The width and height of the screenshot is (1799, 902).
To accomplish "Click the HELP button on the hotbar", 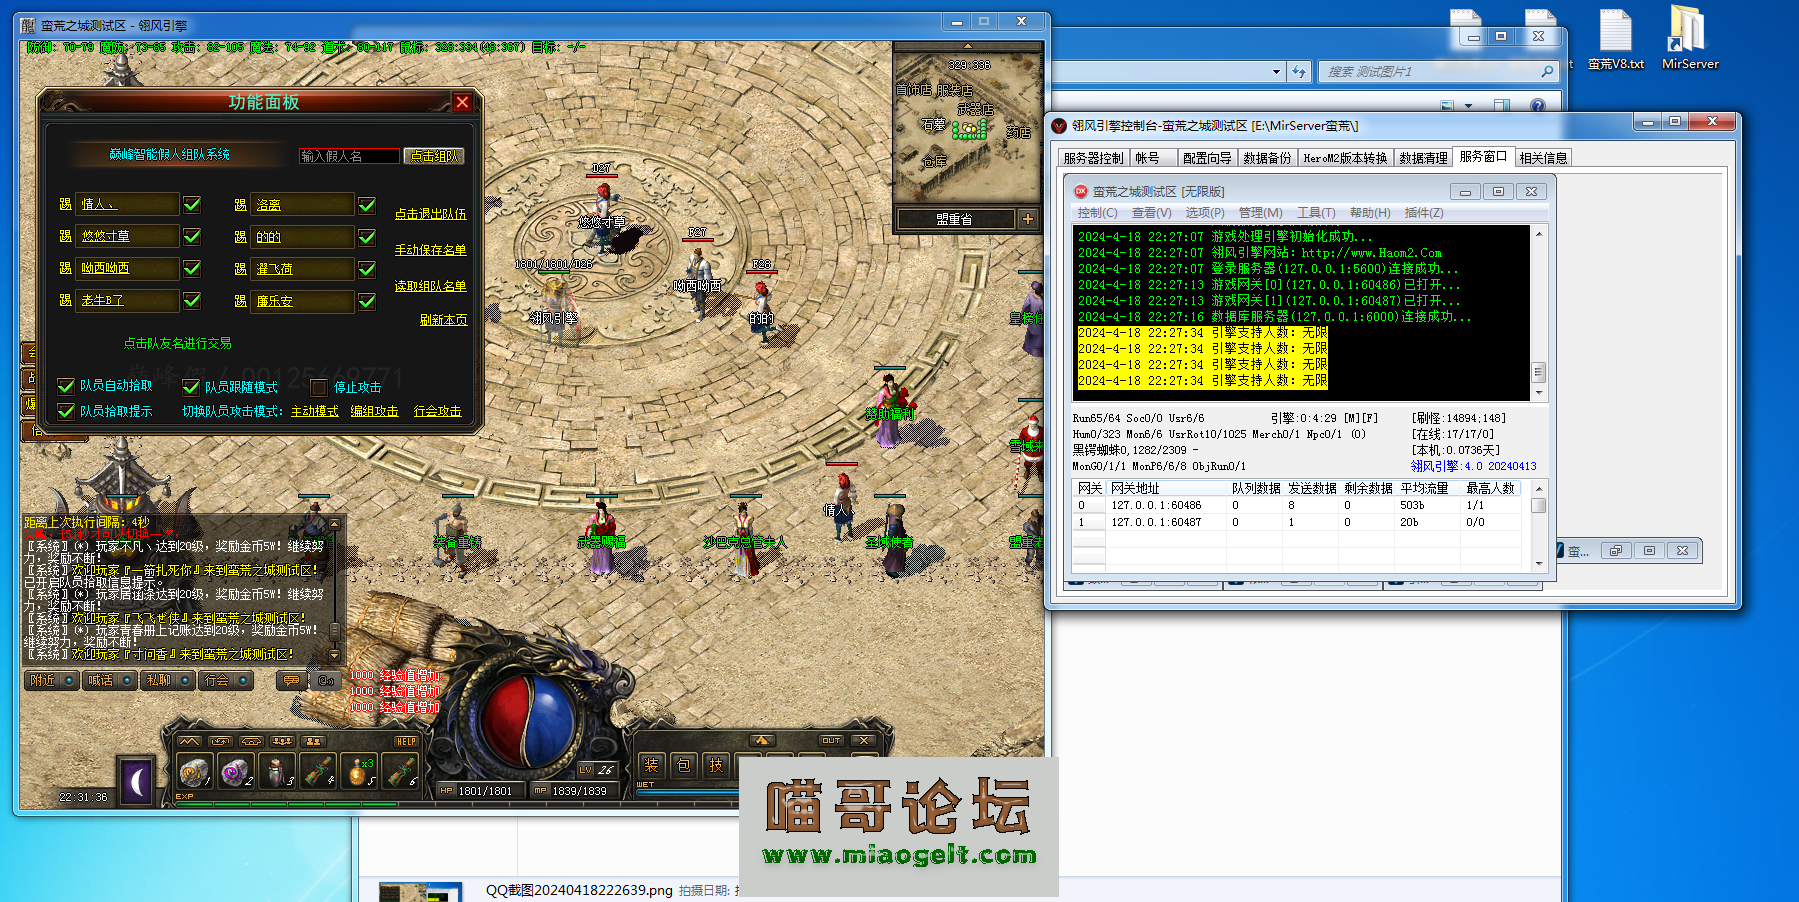I will tap(406, 741).
